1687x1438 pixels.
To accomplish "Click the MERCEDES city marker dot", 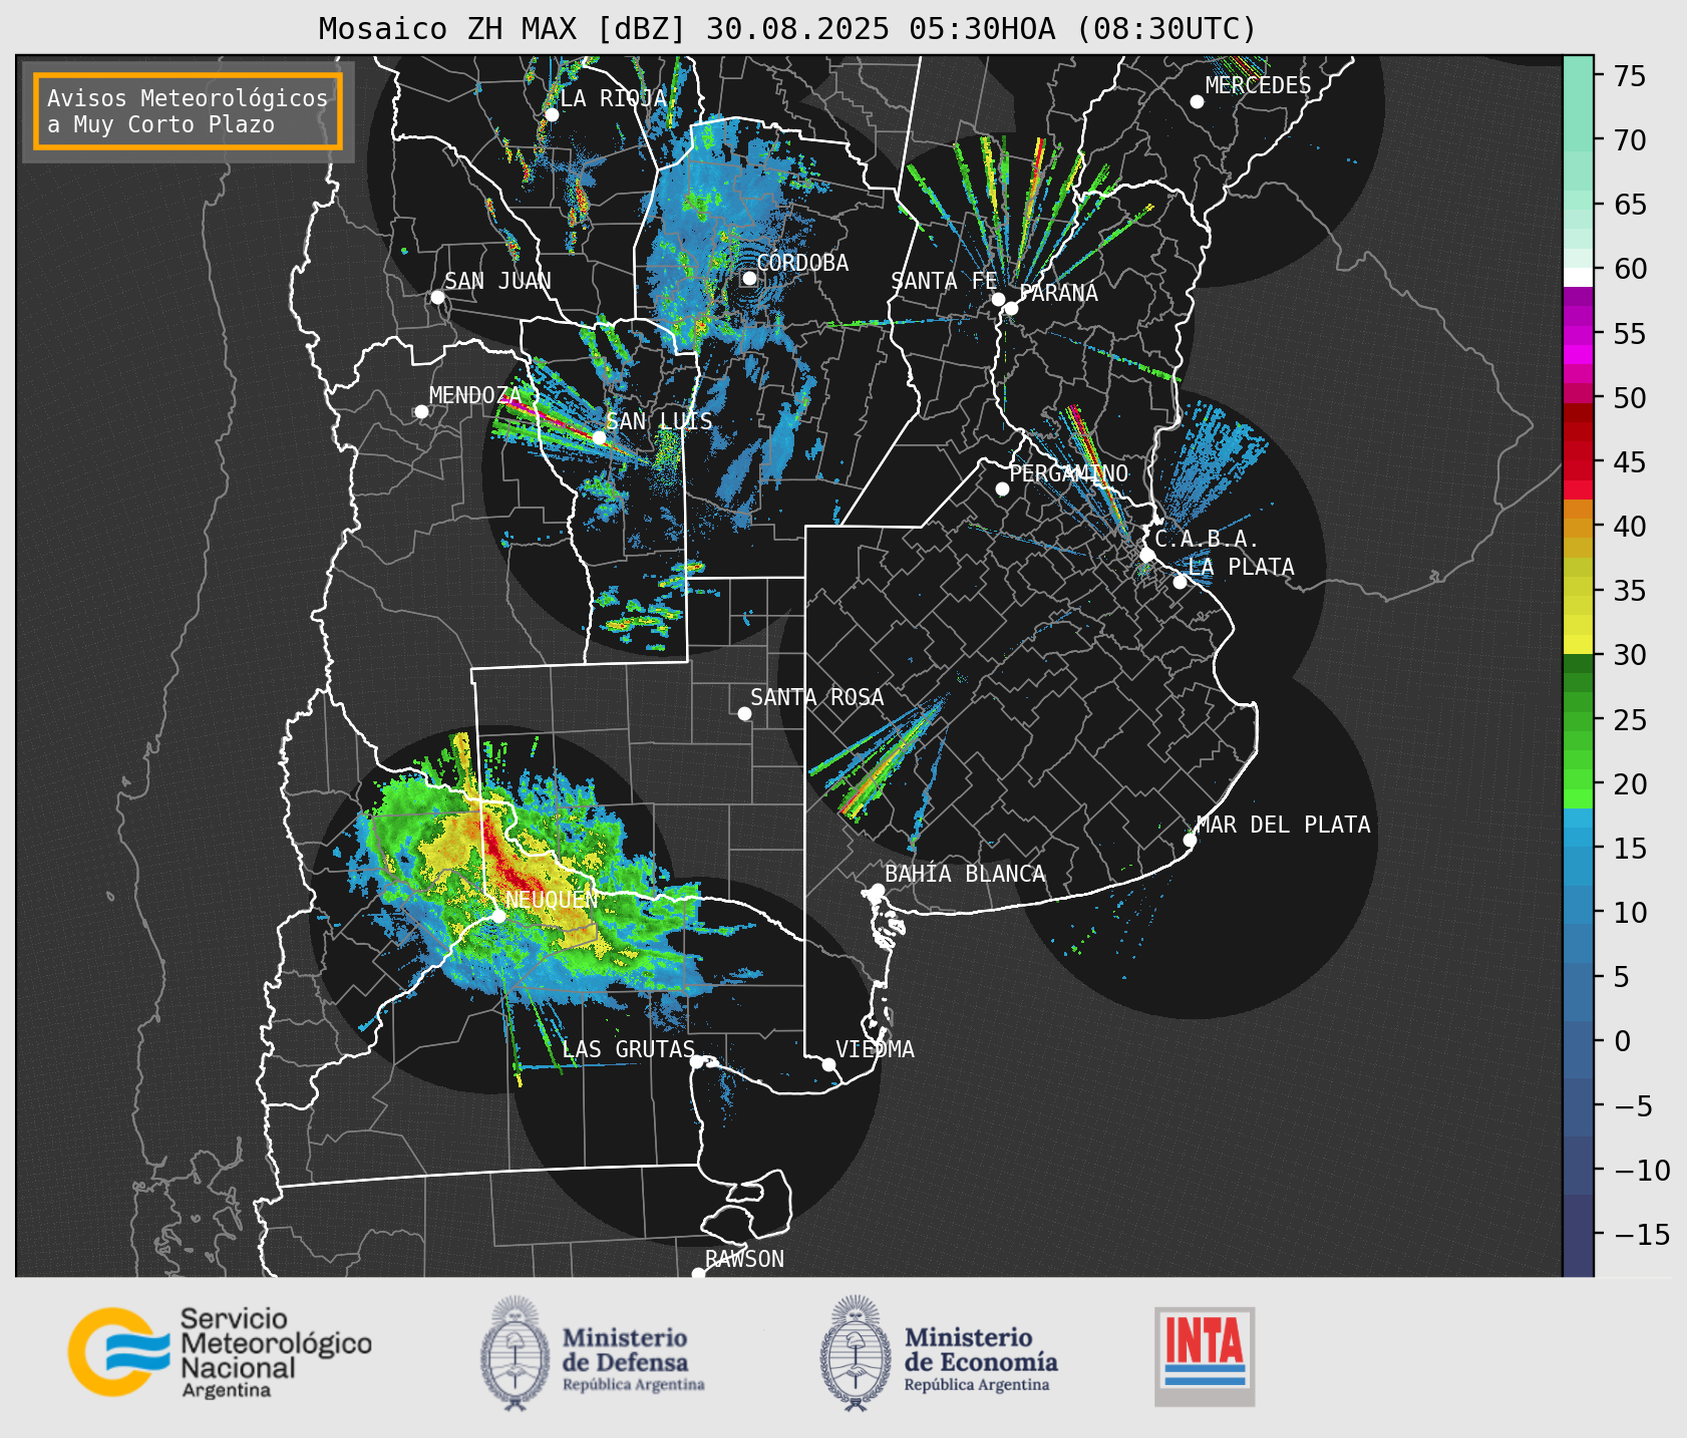I will pyautogui.click(x=1197, y=102).
